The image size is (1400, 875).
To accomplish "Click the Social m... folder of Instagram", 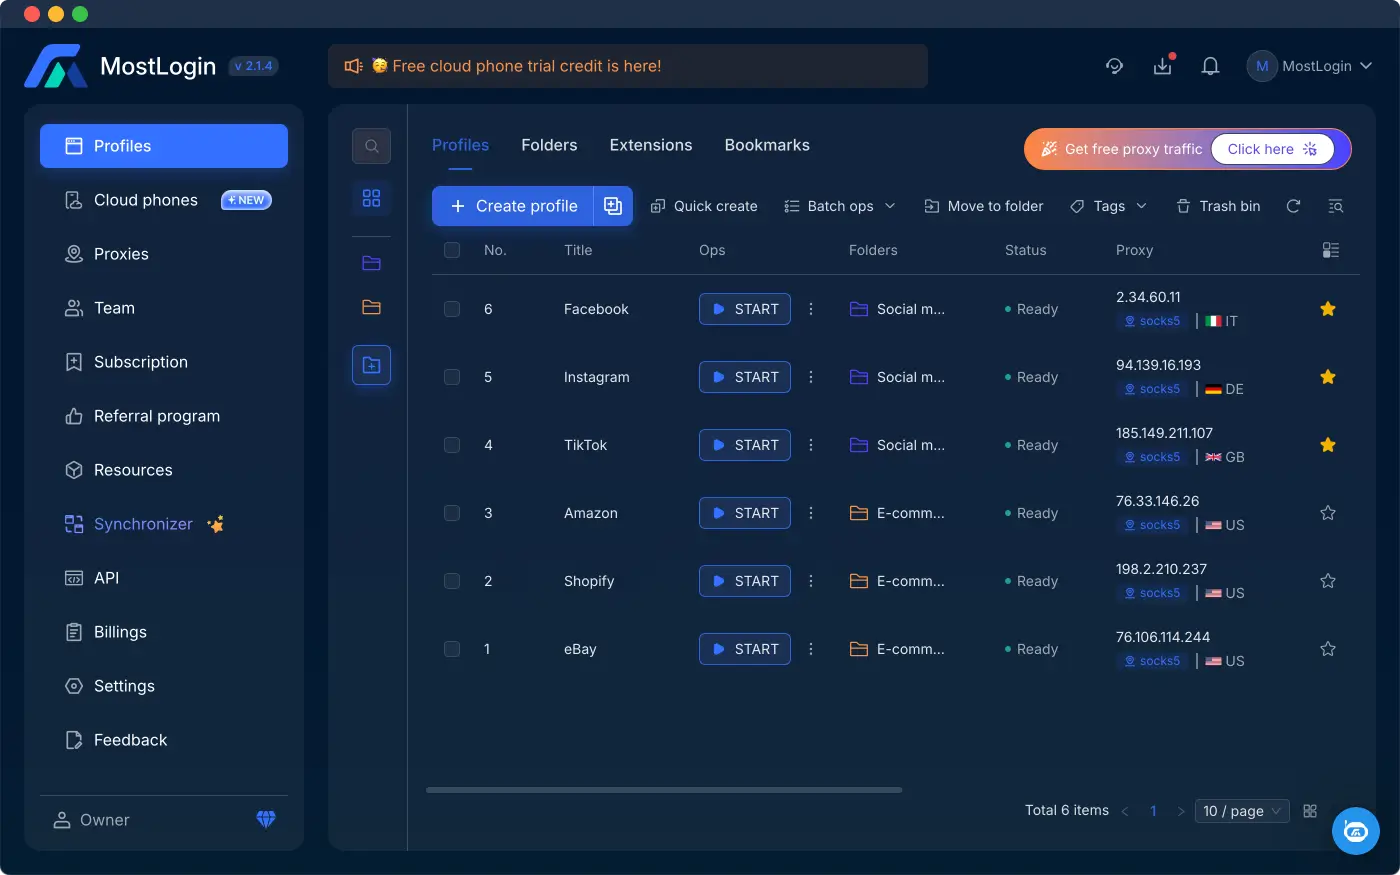I will point(897,377).
